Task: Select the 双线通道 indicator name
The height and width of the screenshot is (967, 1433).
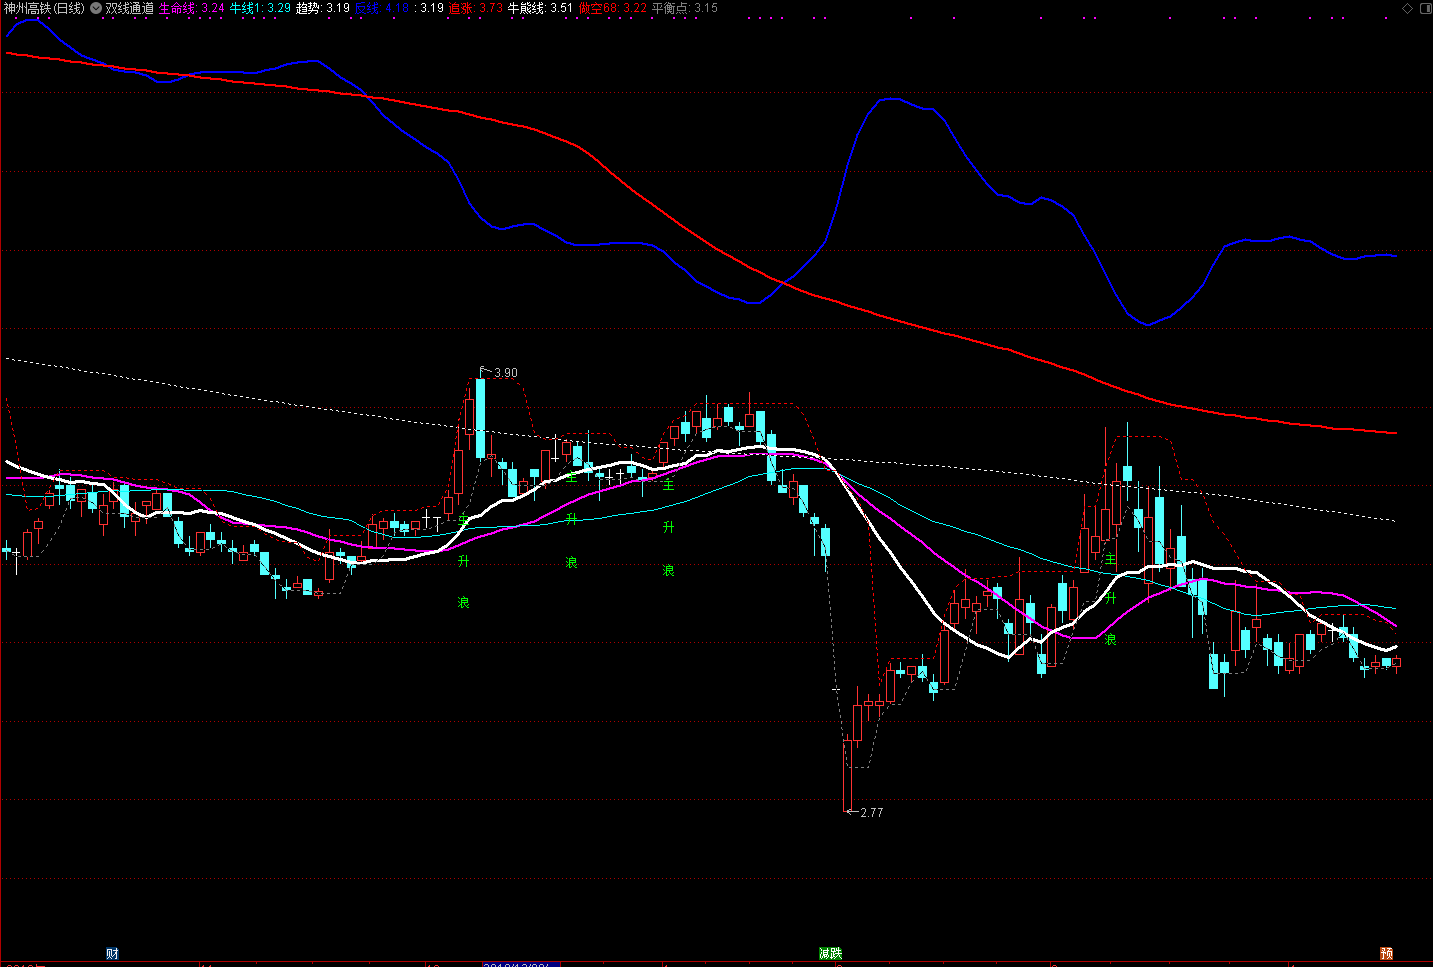Action: tap(129, 8)
